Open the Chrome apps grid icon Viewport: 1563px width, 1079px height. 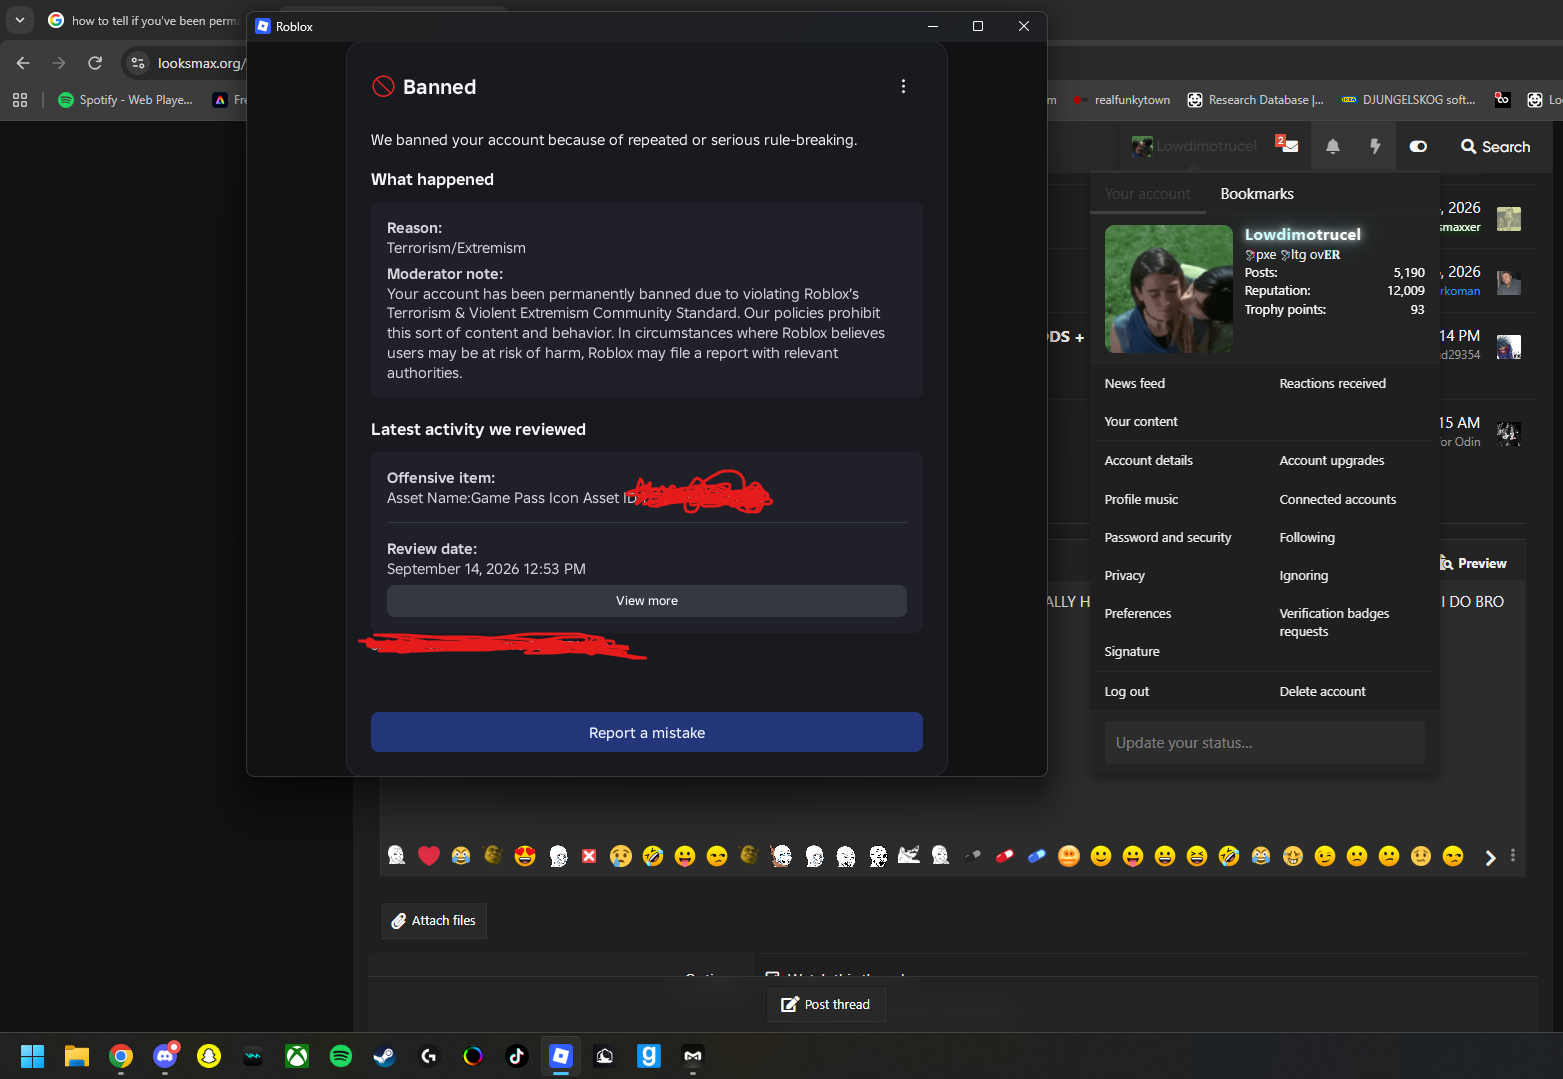[x=20, y=100]
